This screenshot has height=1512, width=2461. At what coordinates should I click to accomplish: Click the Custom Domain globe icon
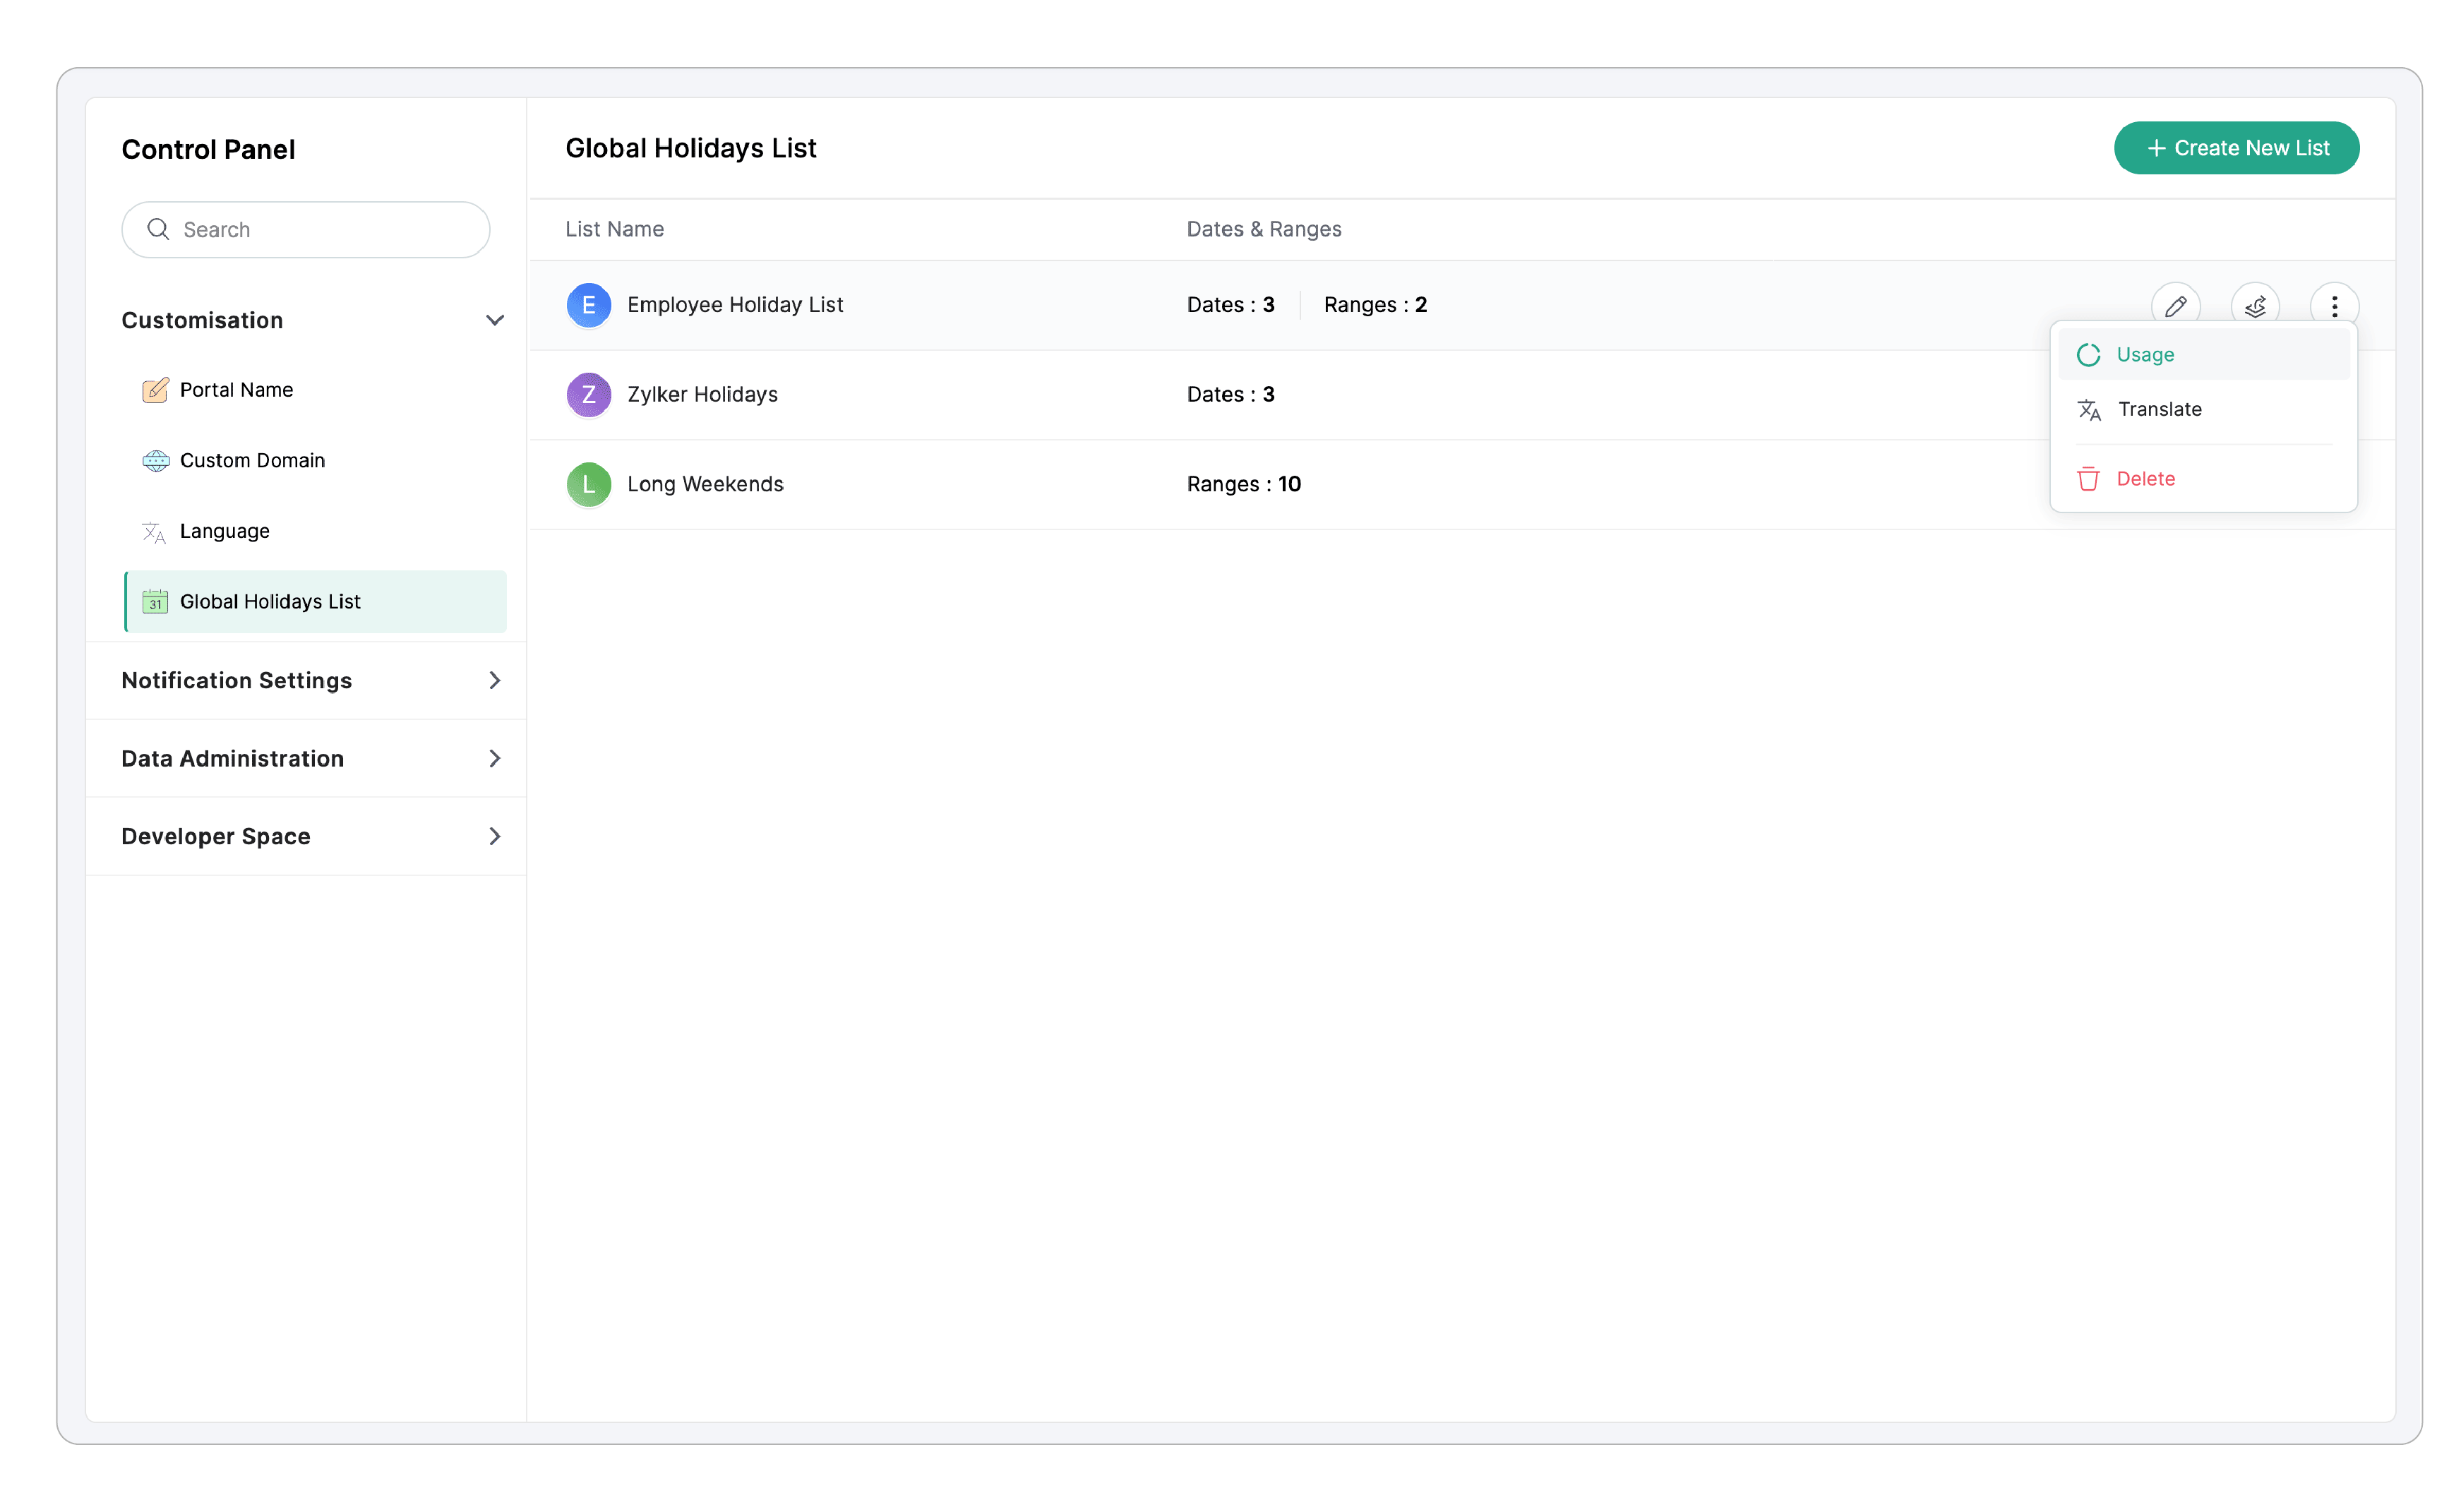pyautogui.click(x=155, y=461)
